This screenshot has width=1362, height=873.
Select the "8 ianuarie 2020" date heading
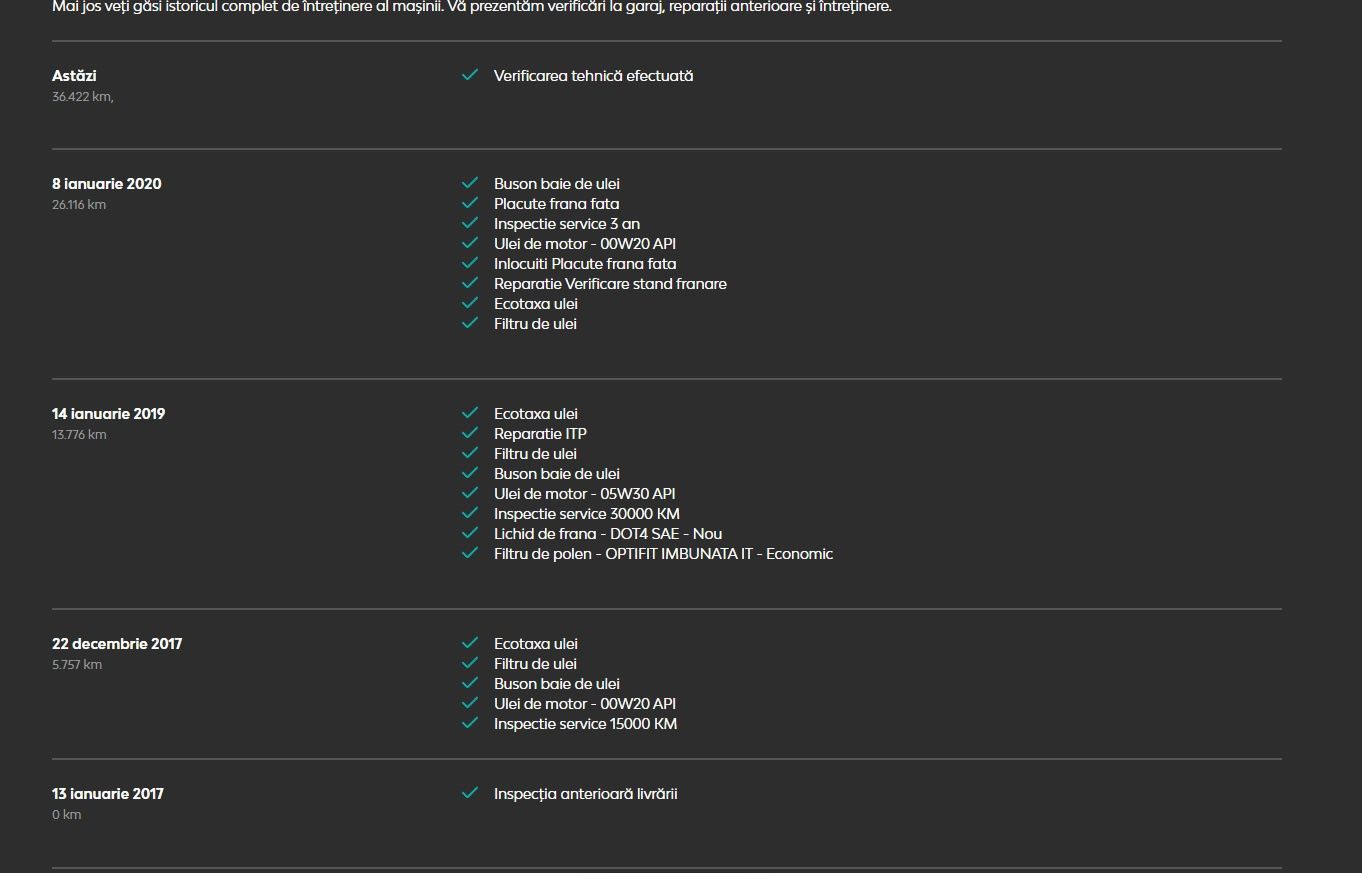107,184
